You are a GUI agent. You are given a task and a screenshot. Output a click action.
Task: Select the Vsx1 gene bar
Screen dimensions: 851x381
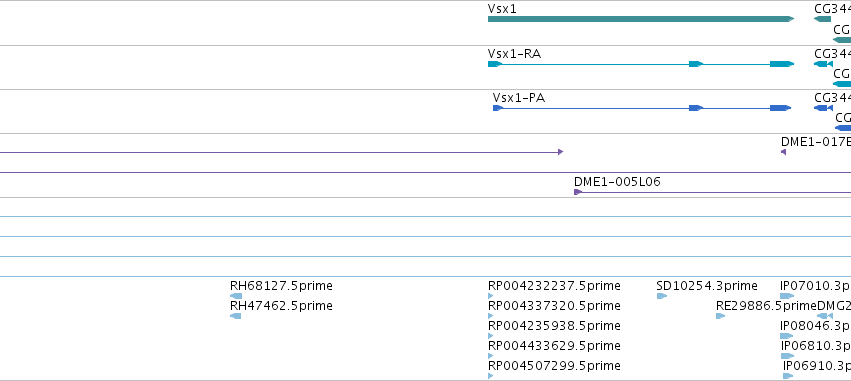(x=641, y=19)
